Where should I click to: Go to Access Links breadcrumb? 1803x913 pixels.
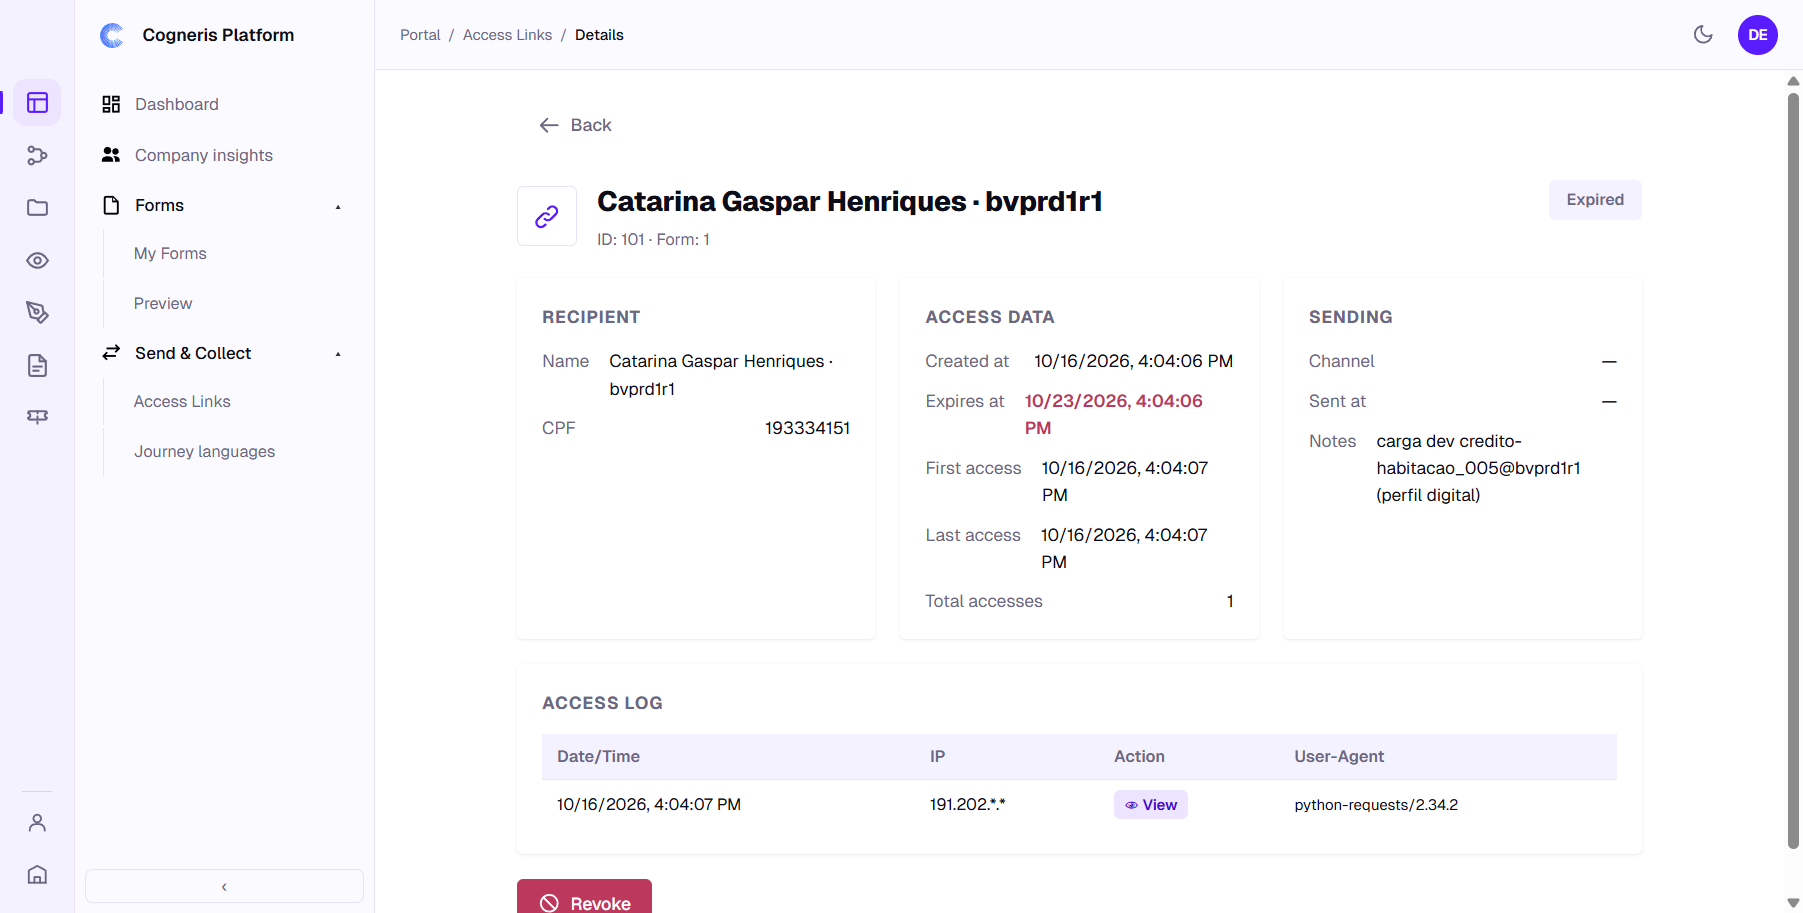coord(507,35)
